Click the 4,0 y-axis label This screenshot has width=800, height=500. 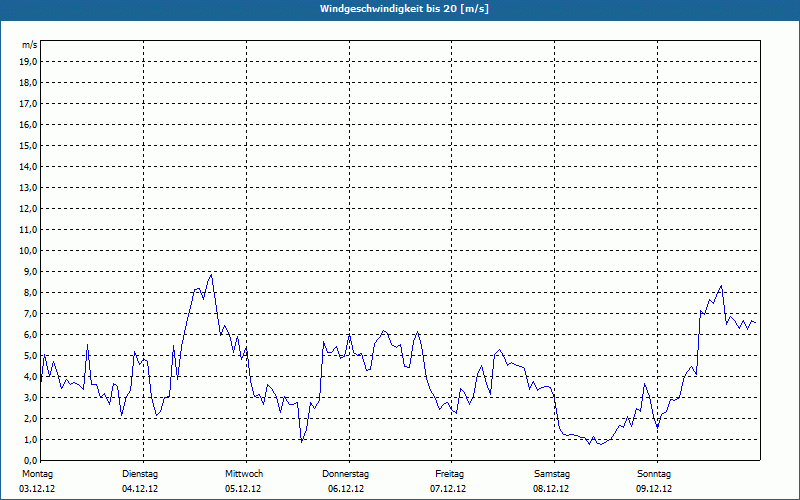(x=30, y=377)
